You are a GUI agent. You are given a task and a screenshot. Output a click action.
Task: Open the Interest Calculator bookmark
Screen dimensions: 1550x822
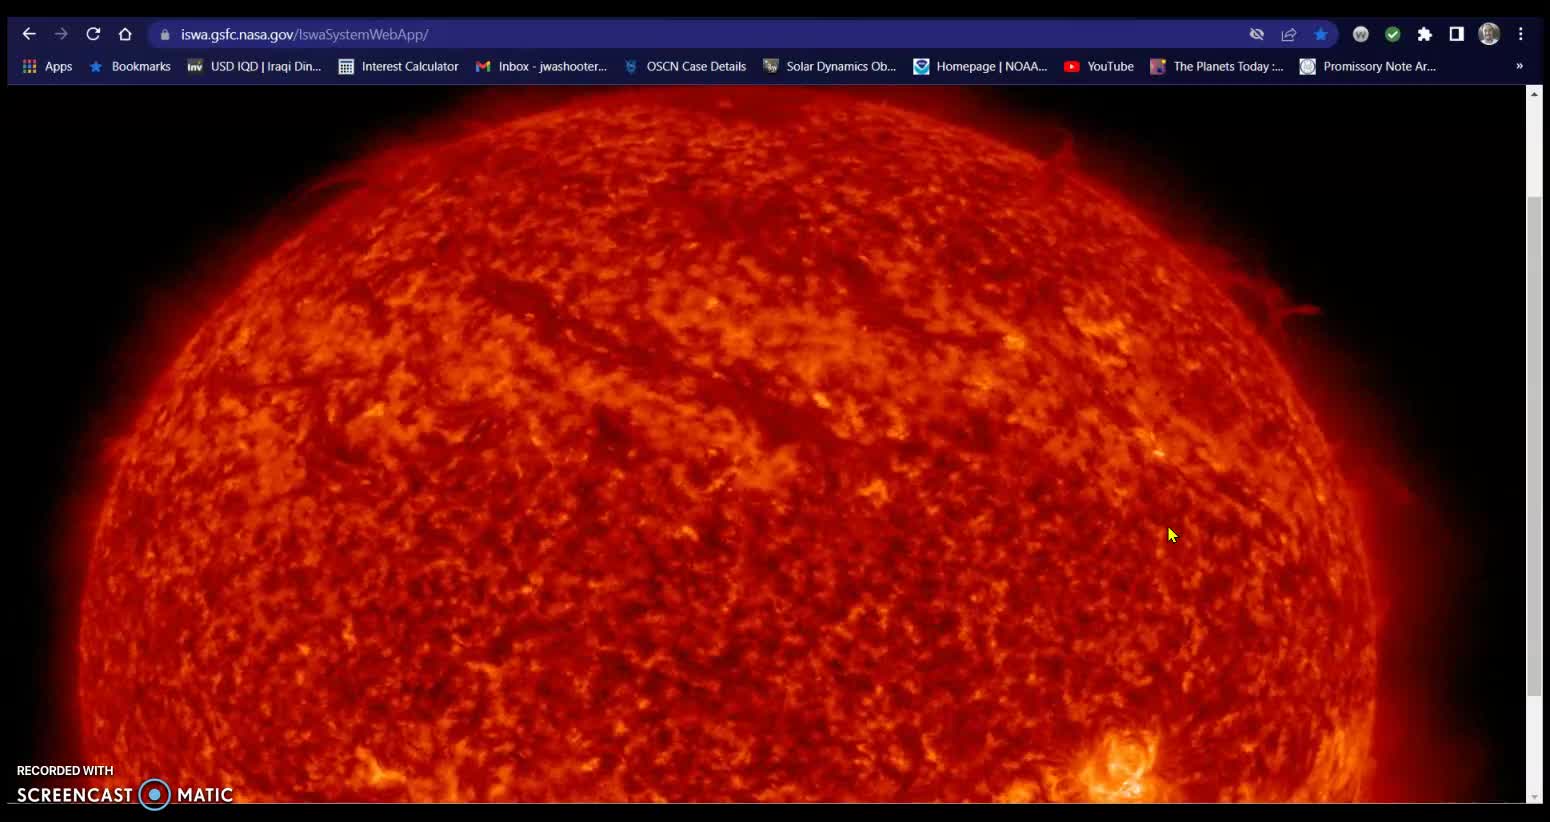coord(398,66)
